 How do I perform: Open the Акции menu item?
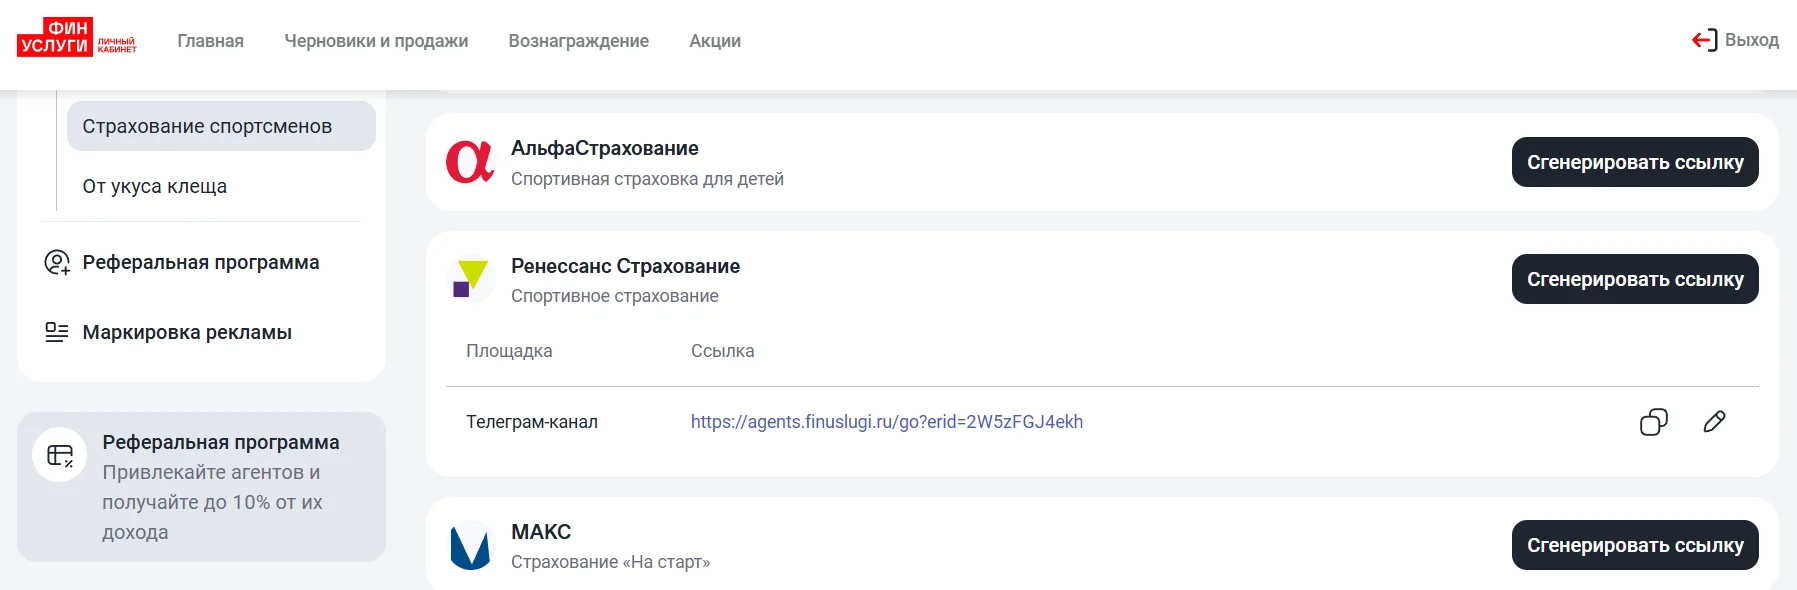coord(715,41)
